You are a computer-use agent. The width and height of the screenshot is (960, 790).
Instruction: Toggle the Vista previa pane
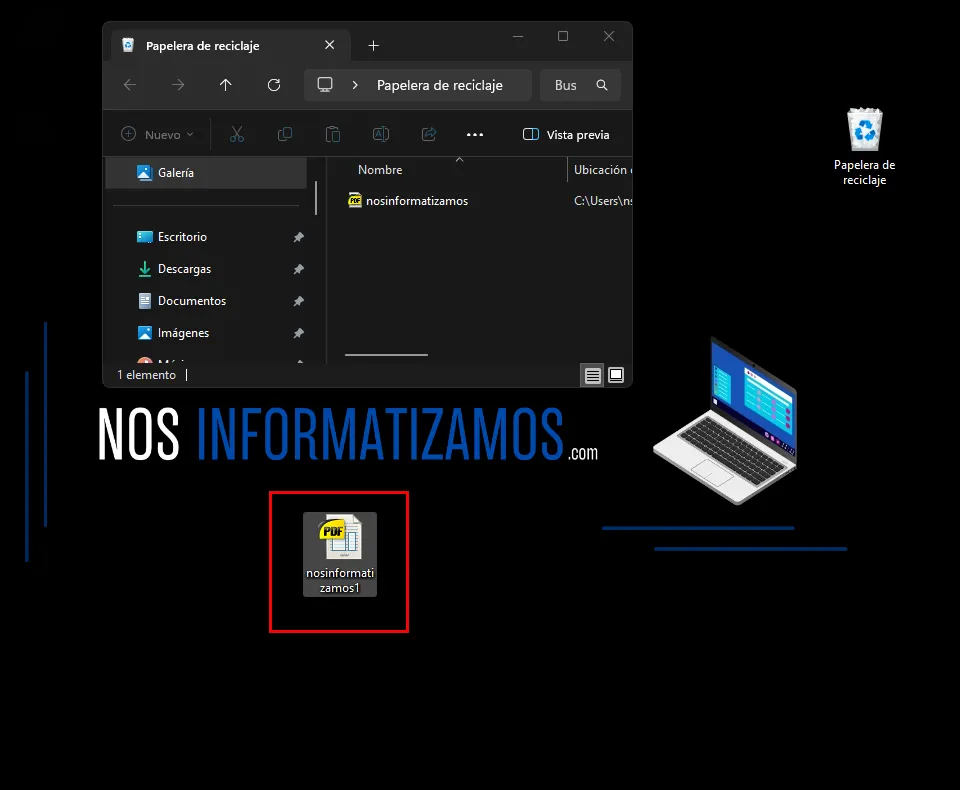pos(566,135)
